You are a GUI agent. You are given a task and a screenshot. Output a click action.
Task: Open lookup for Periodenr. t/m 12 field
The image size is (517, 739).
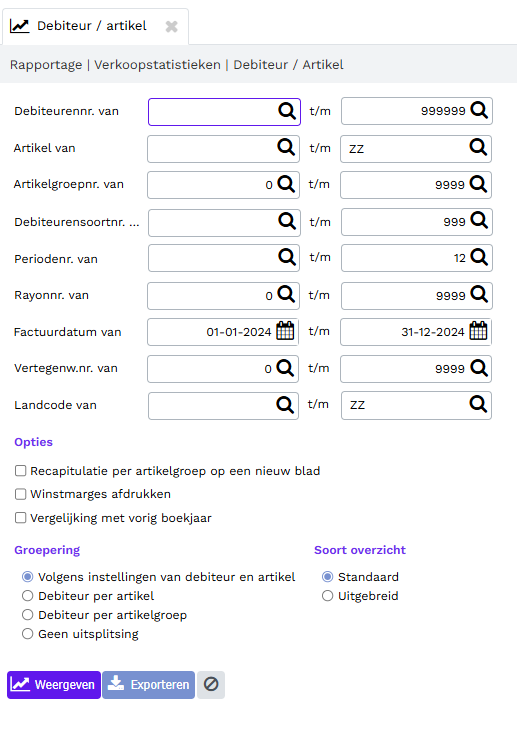(x=479, y=258)
